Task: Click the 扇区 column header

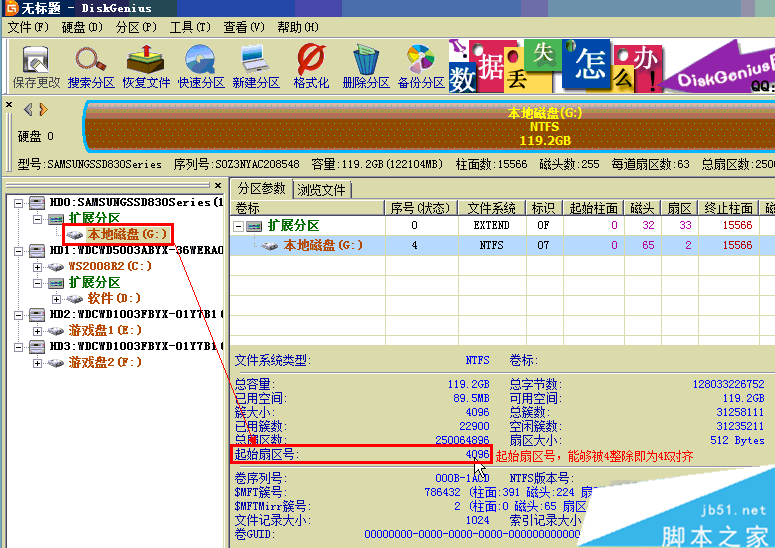Action: [x=679, y=208]
